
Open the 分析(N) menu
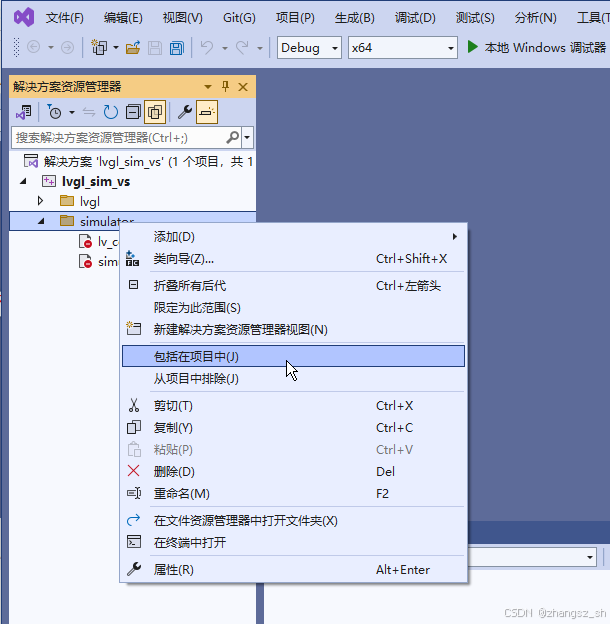(535, 18)
